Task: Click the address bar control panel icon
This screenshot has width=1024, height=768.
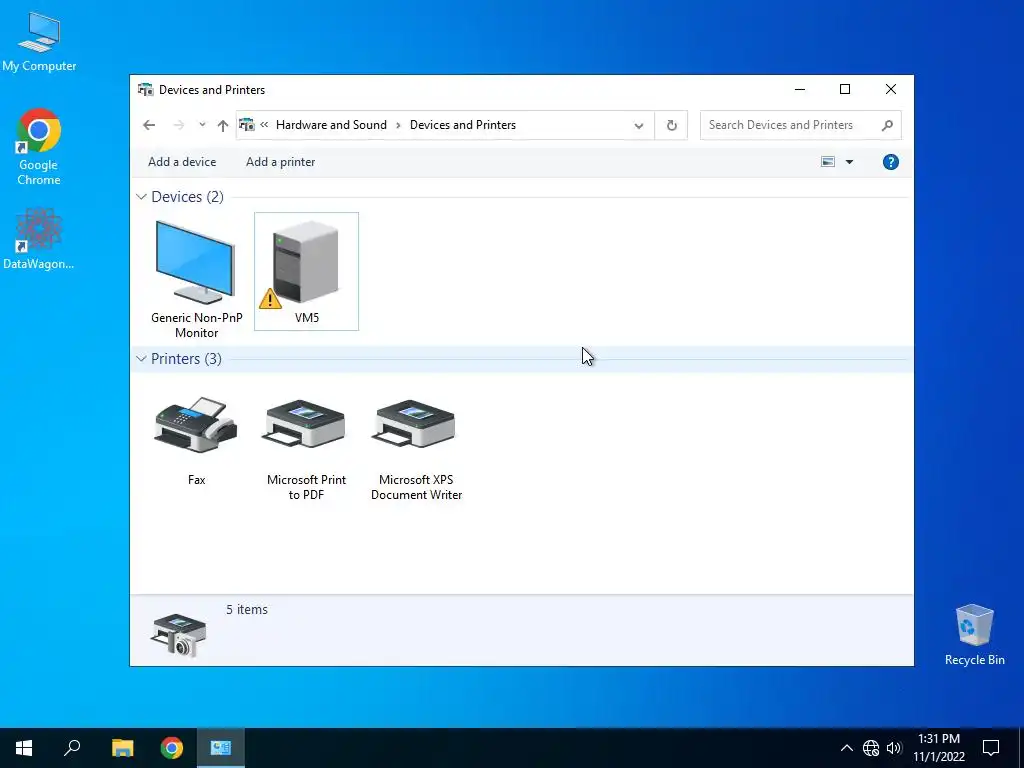Action: [247, 124]
